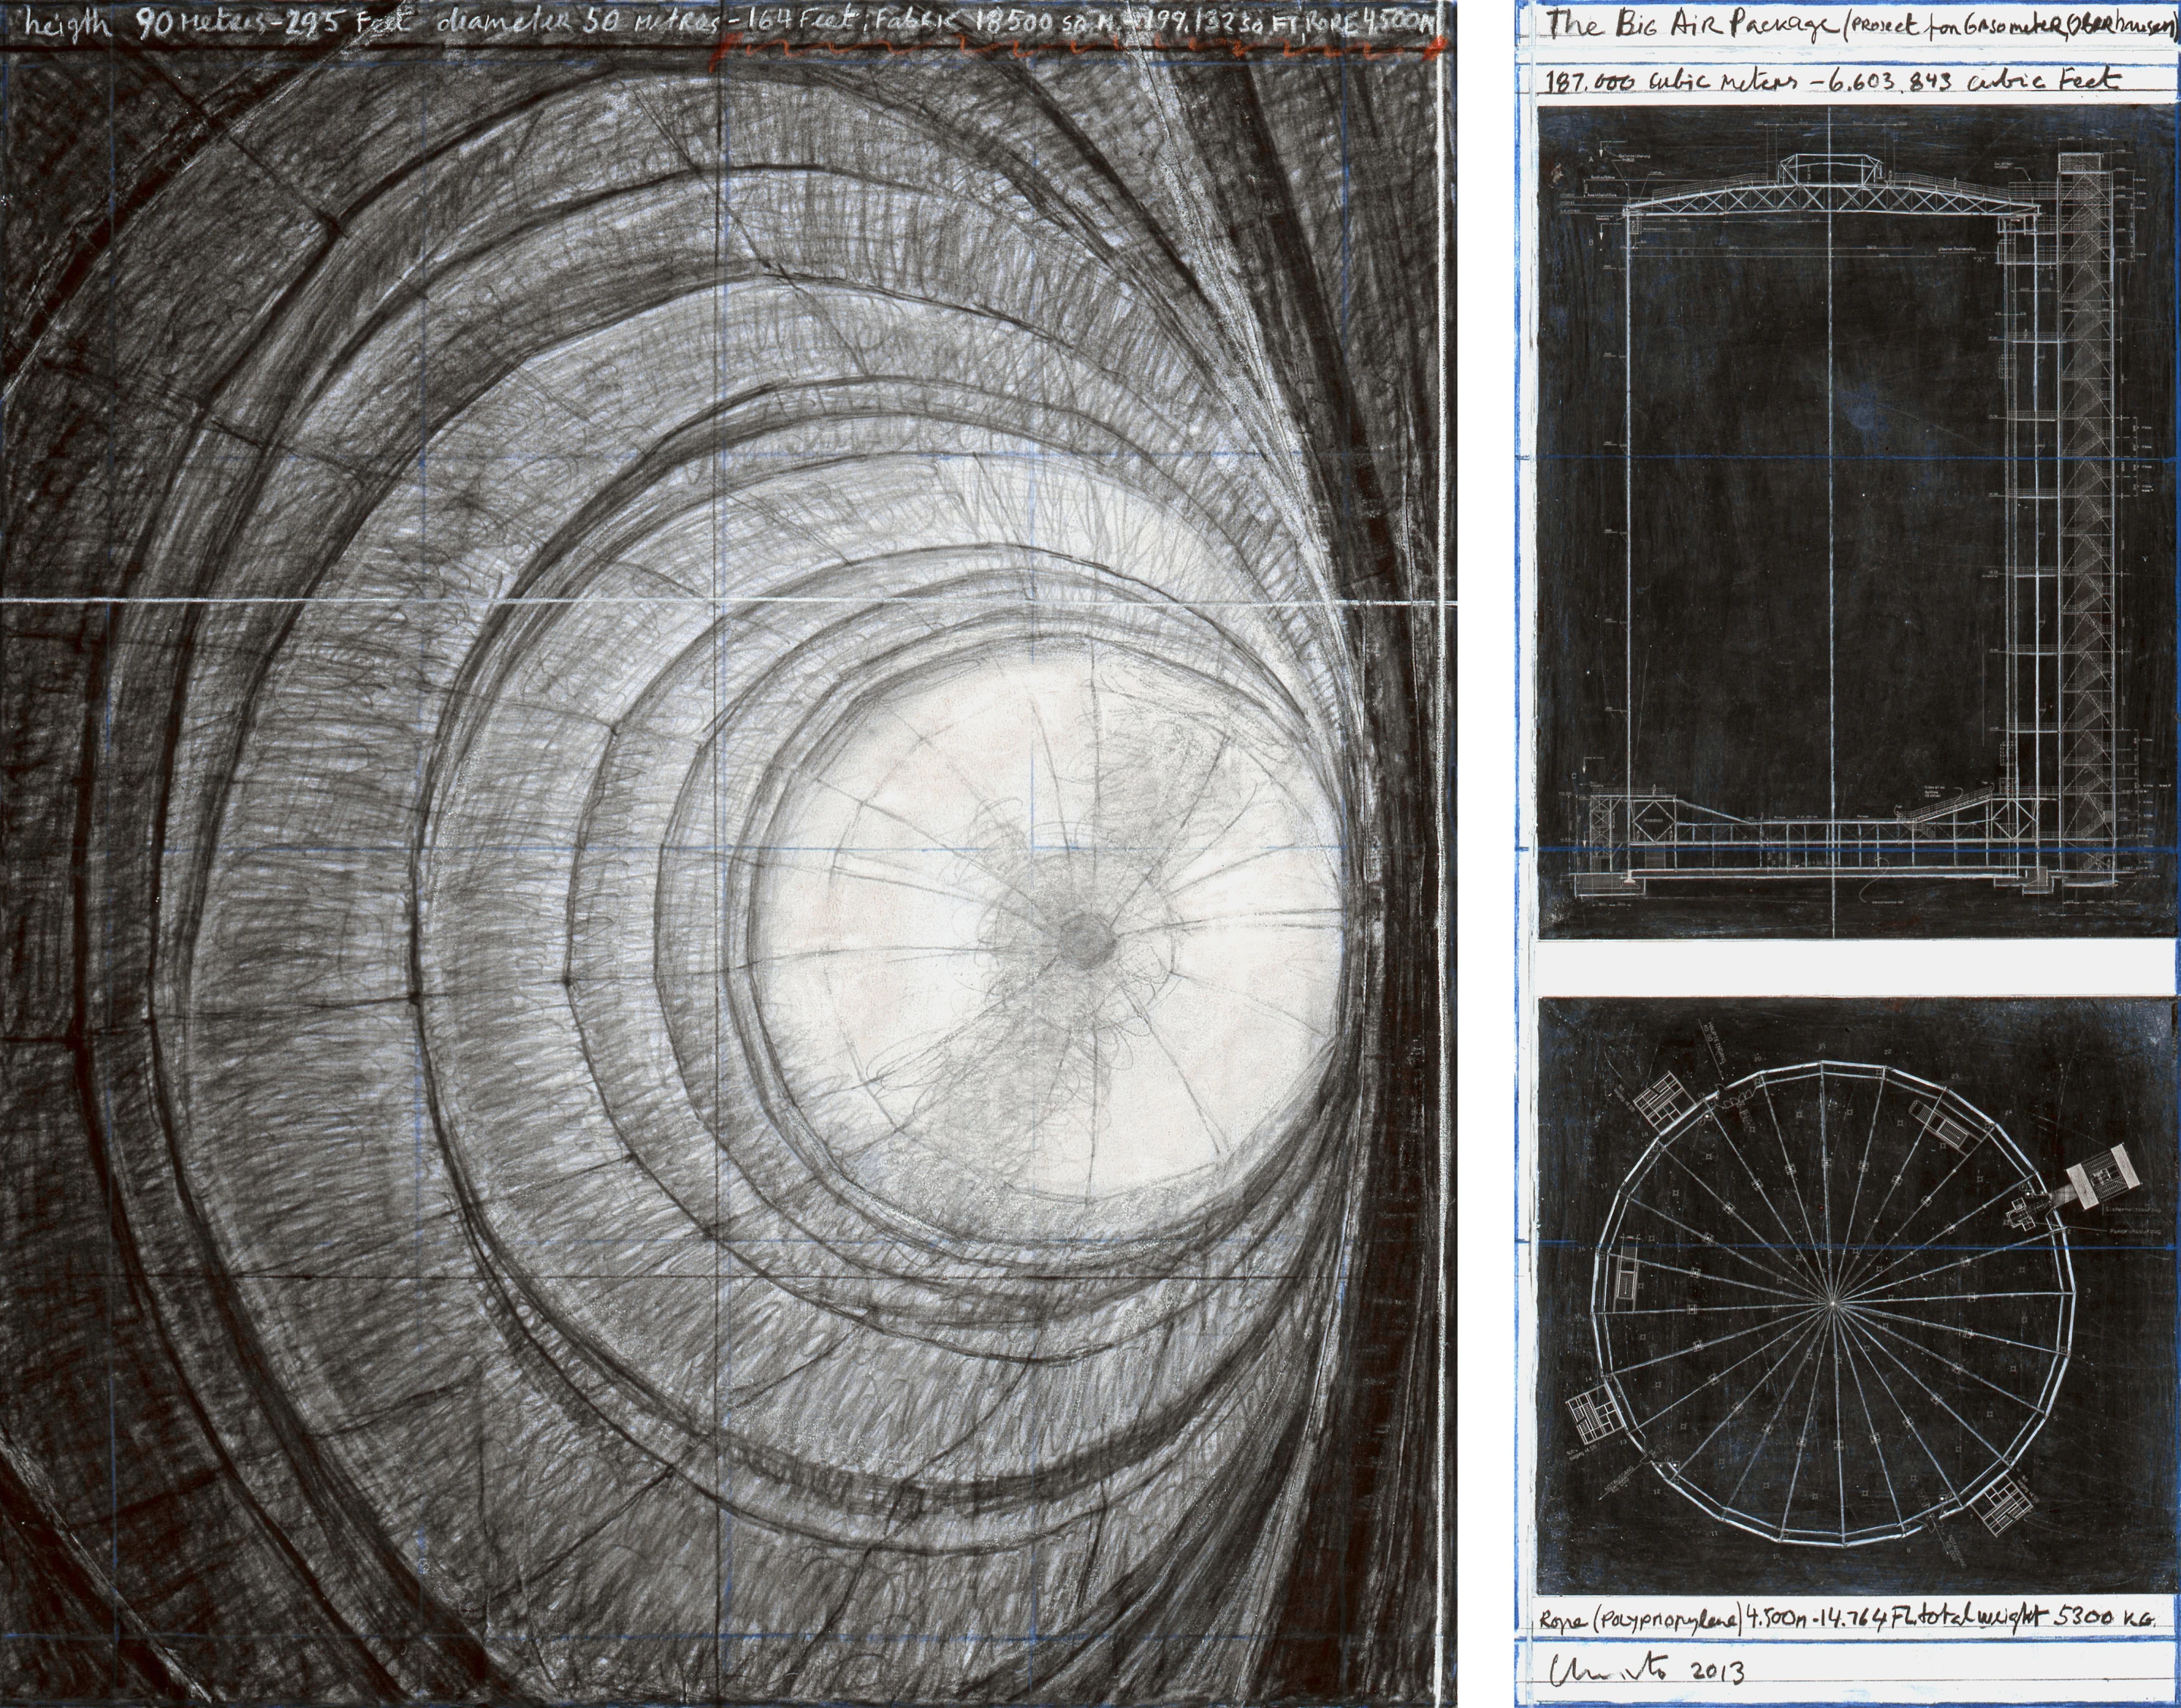Click the white gap between the two blueprint panels
This screenshot has height=1708, width=2181.
click(x=1856, y=968)
